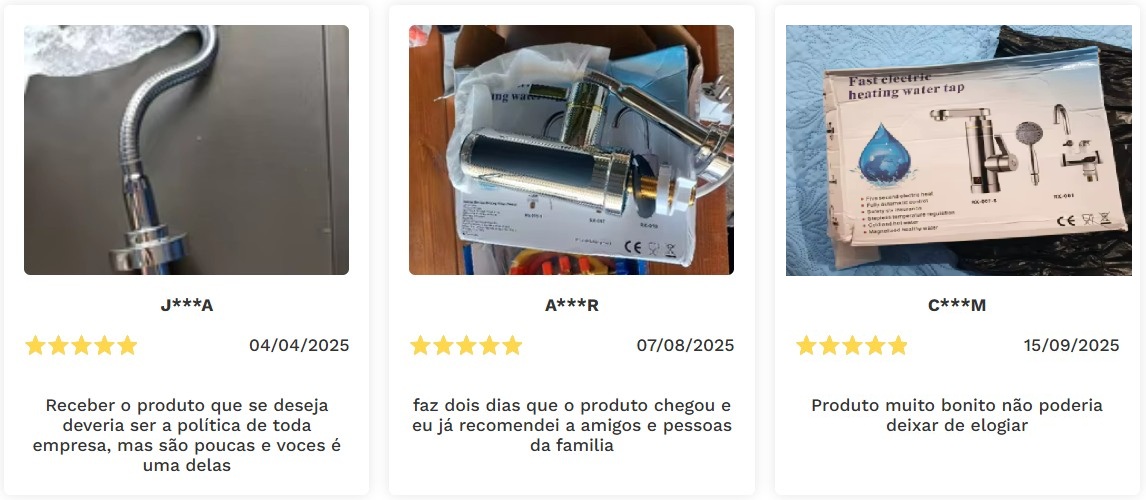
Task: Select reviewer name C***M
Action: click(957, 306)
